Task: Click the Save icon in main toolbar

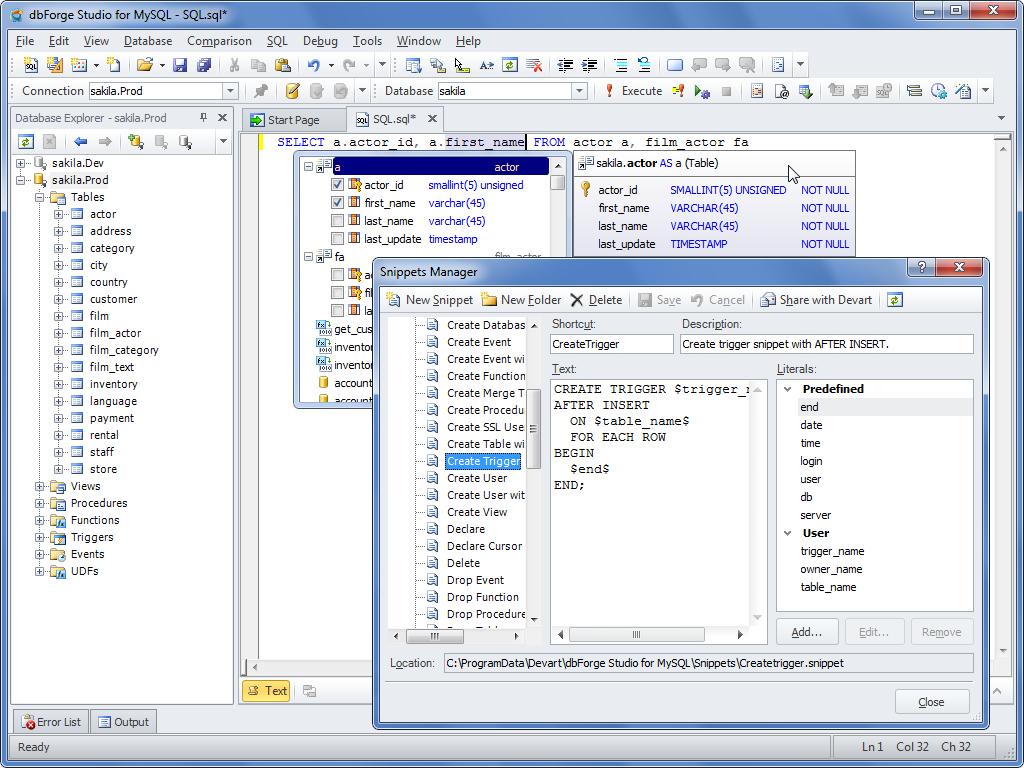Action: pos(180,65)
